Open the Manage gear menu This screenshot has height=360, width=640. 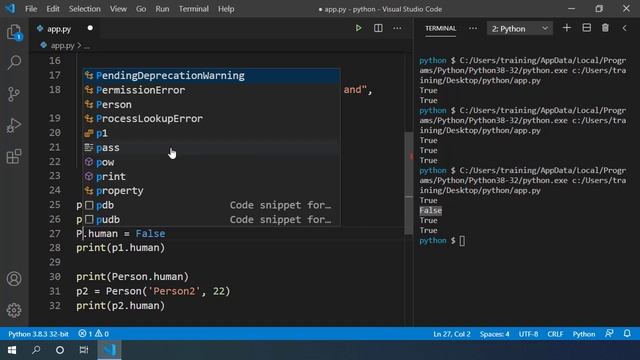coord(14,310)
